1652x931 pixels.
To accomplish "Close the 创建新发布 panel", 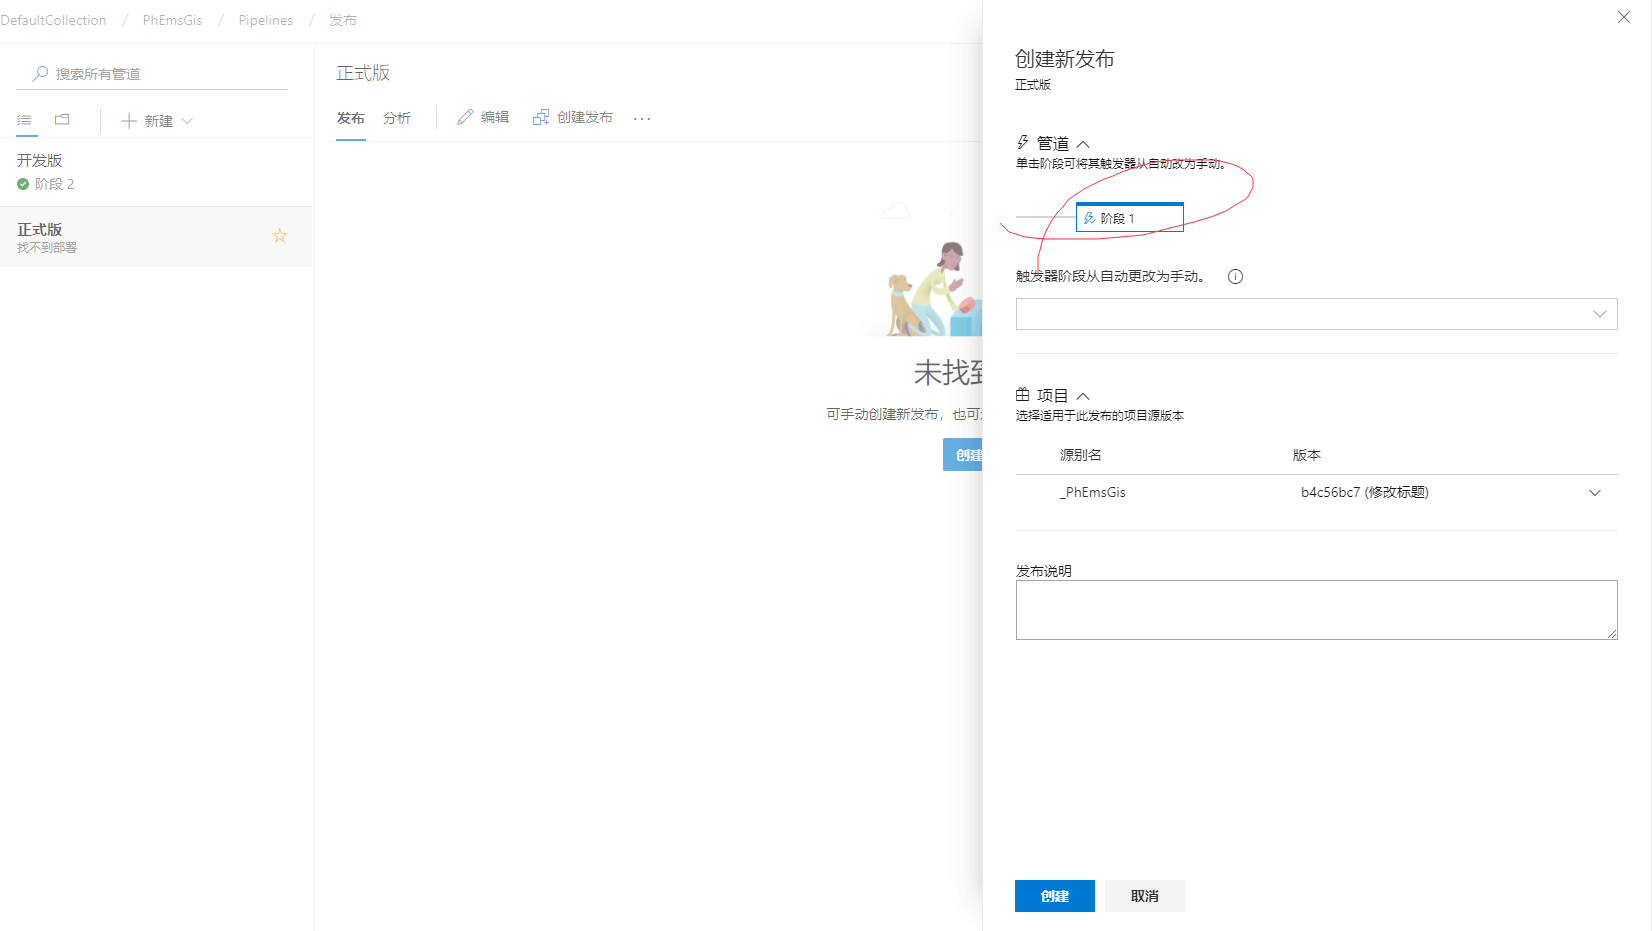I will click(x=1624, y=17).
